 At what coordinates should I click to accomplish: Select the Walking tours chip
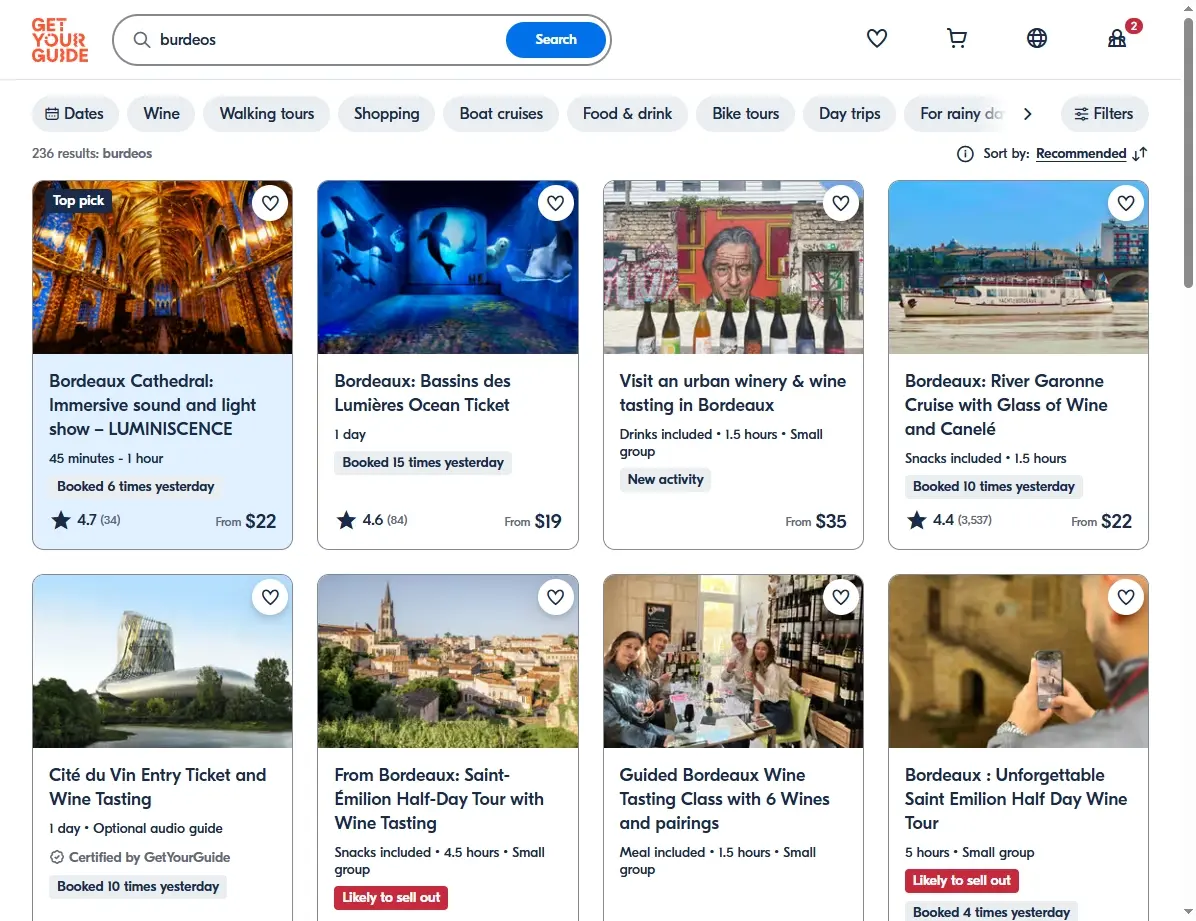pyautogui.click(x=267, y=114)
